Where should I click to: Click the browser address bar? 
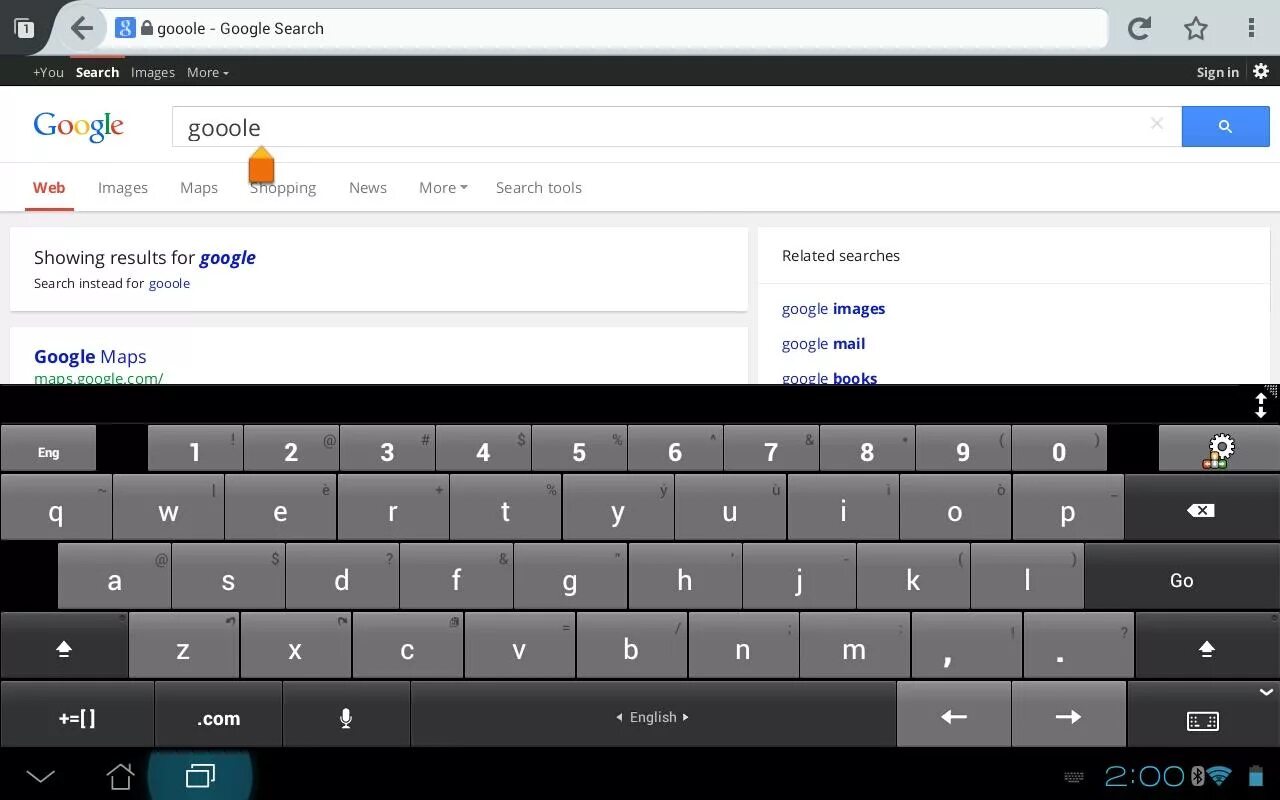click(608, 28)
